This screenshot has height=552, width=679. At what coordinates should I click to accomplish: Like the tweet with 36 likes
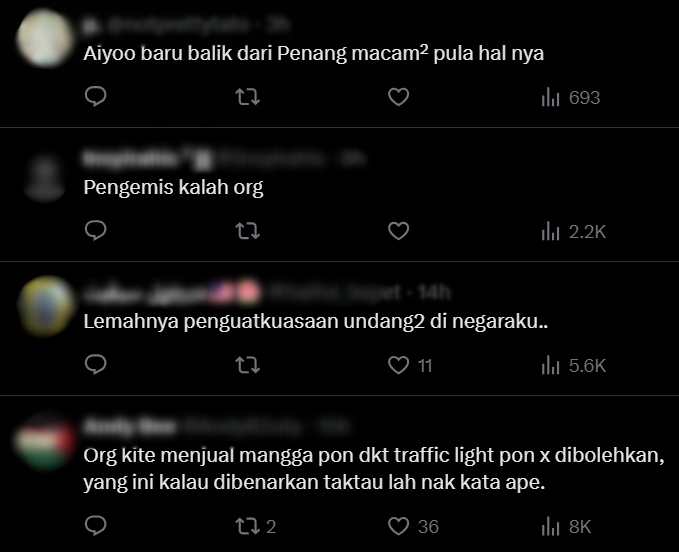413,526
